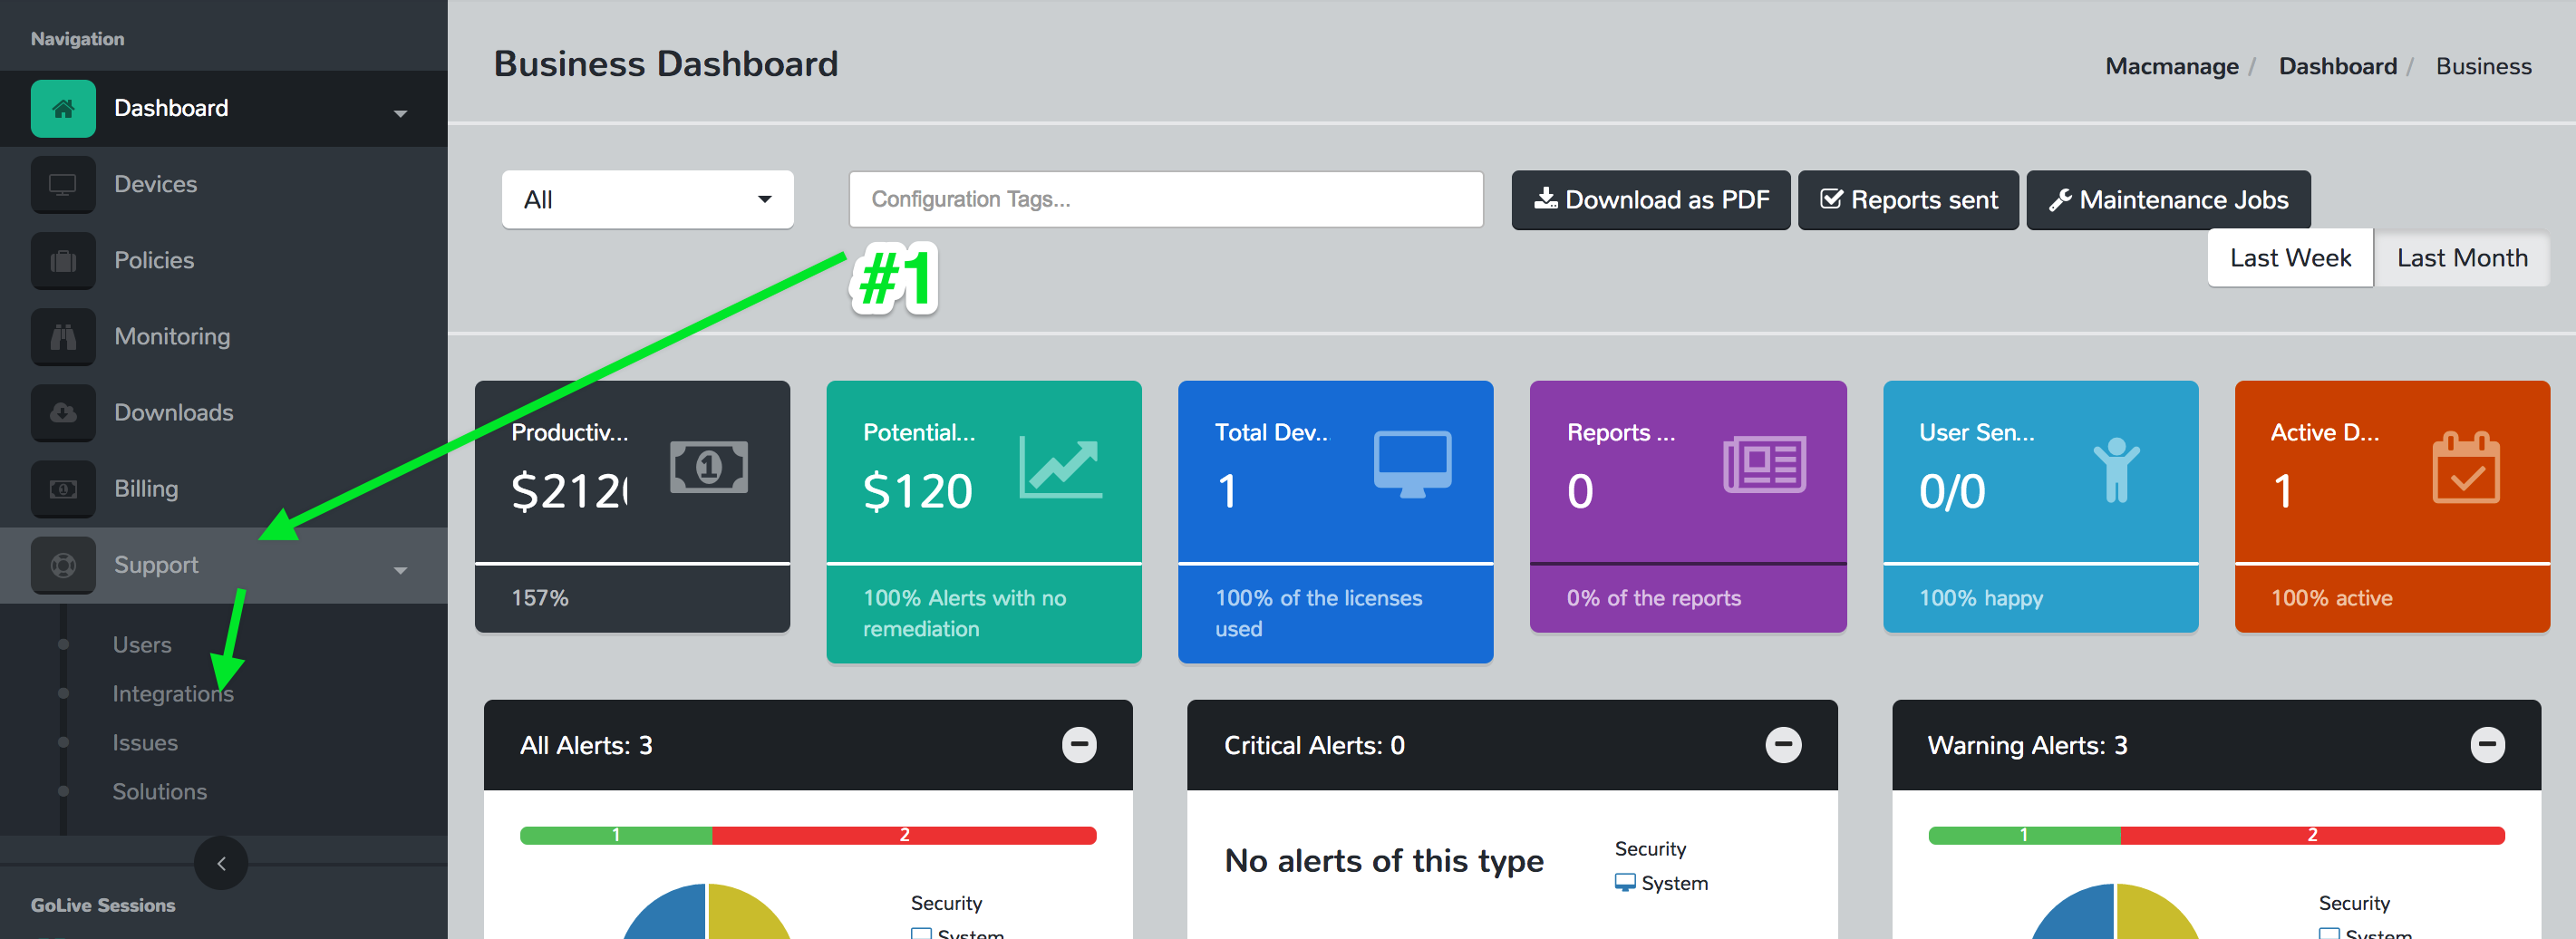Click the banknote icon on Productivity card
This screenshot has width=2576, height=939.
pos(709,466)
